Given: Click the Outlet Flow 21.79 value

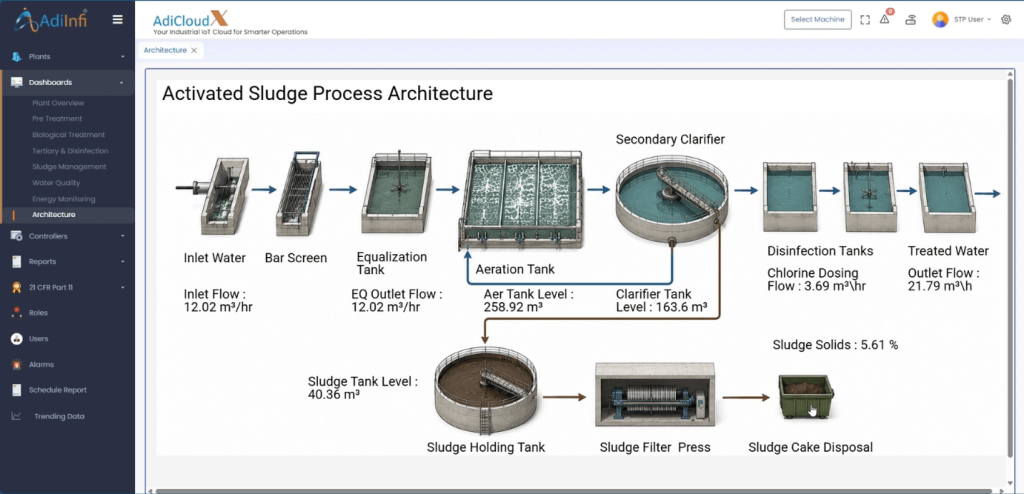Looking at the screenshot, I should click(944, 279).
